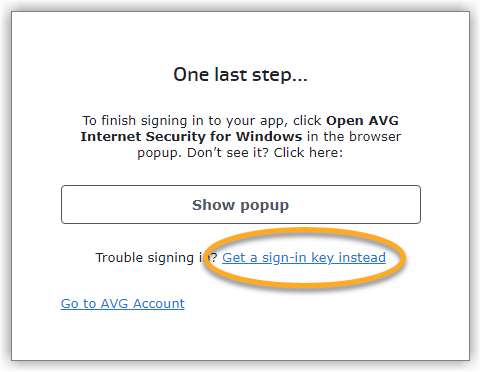Click the word popup in Show popup button
481x372 pixels.
pyautogui.click(x=265, y=206)
